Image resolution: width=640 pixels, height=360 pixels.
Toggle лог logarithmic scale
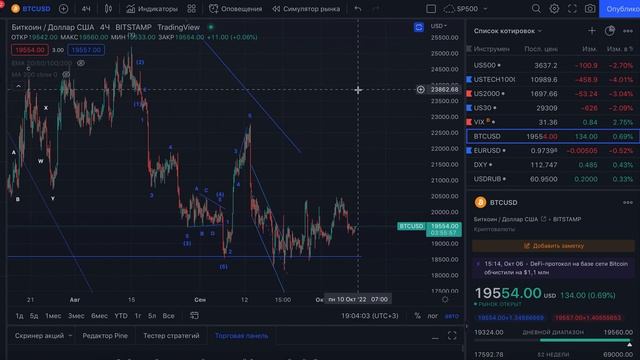click(433, 316)
